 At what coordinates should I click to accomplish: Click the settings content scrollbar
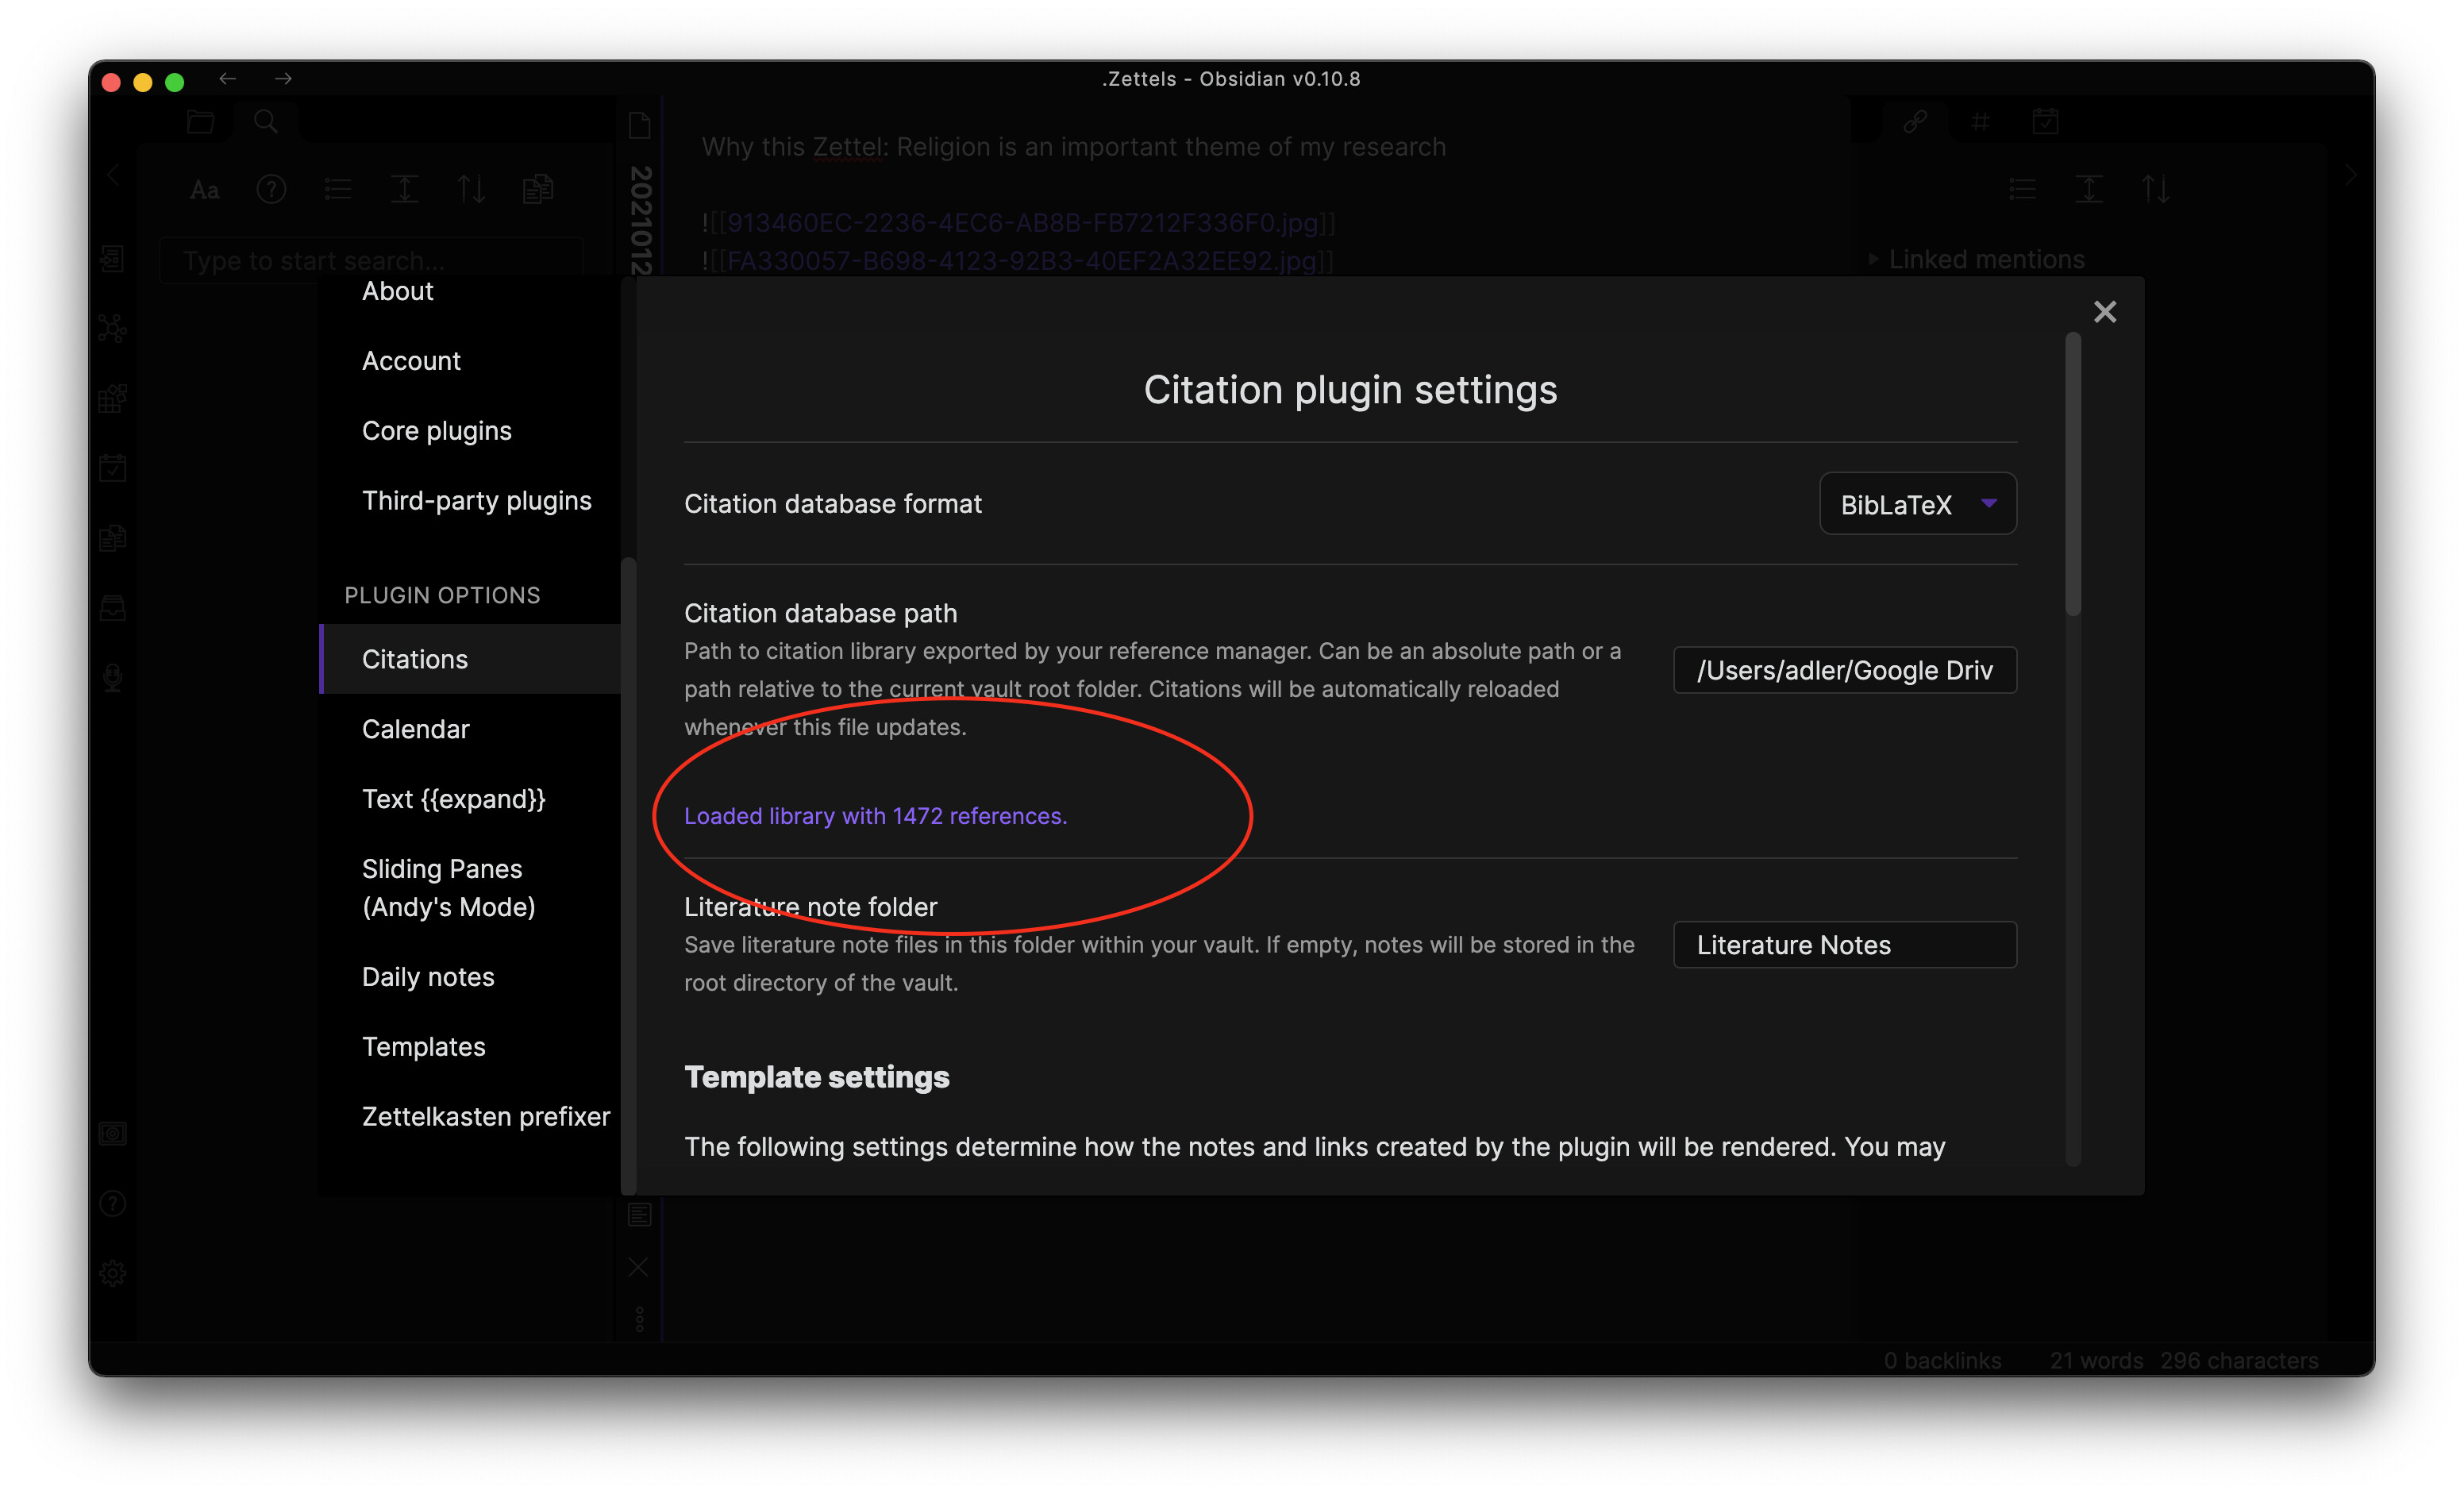[2073, 475]
